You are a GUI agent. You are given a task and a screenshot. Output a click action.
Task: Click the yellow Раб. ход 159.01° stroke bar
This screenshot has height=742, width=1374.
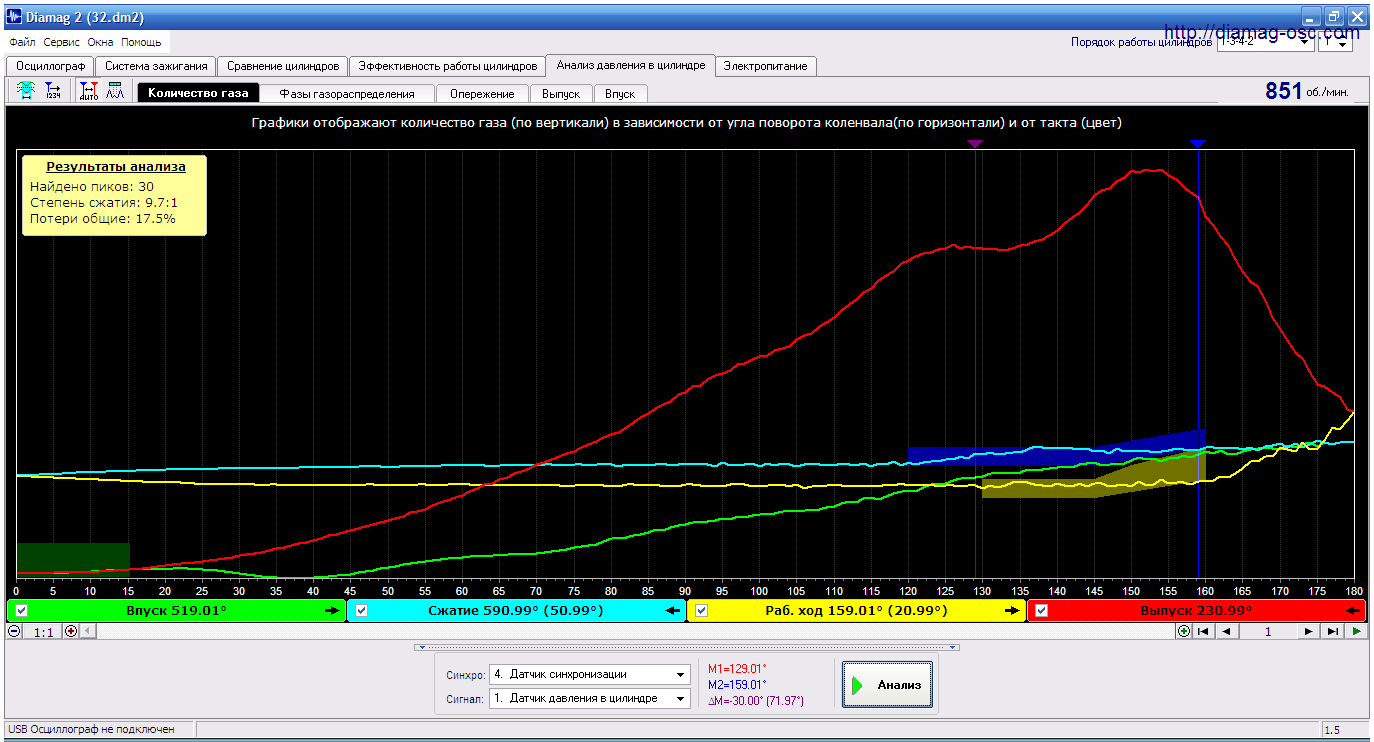point(856,610)
